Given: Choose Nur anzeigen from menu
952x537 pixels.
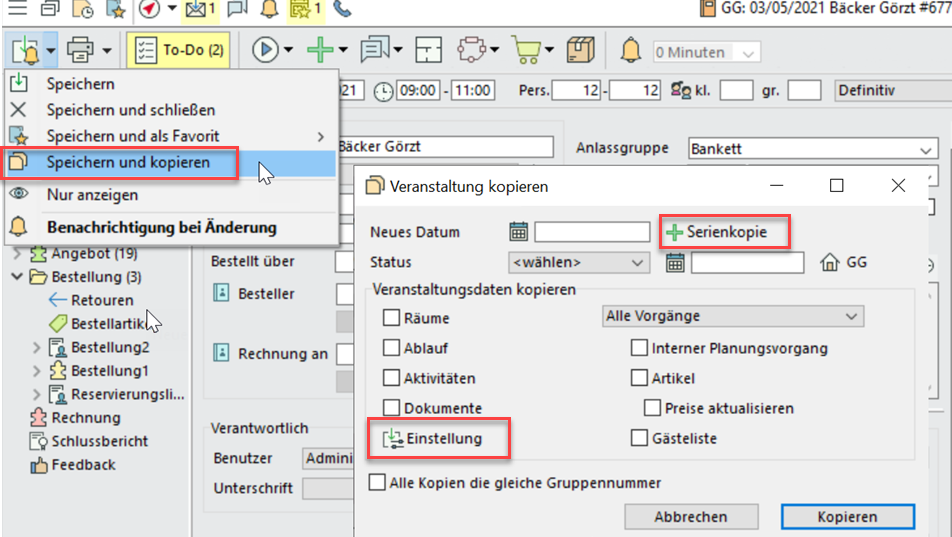Looking at the screenshot, I should (x=92, y=195).
